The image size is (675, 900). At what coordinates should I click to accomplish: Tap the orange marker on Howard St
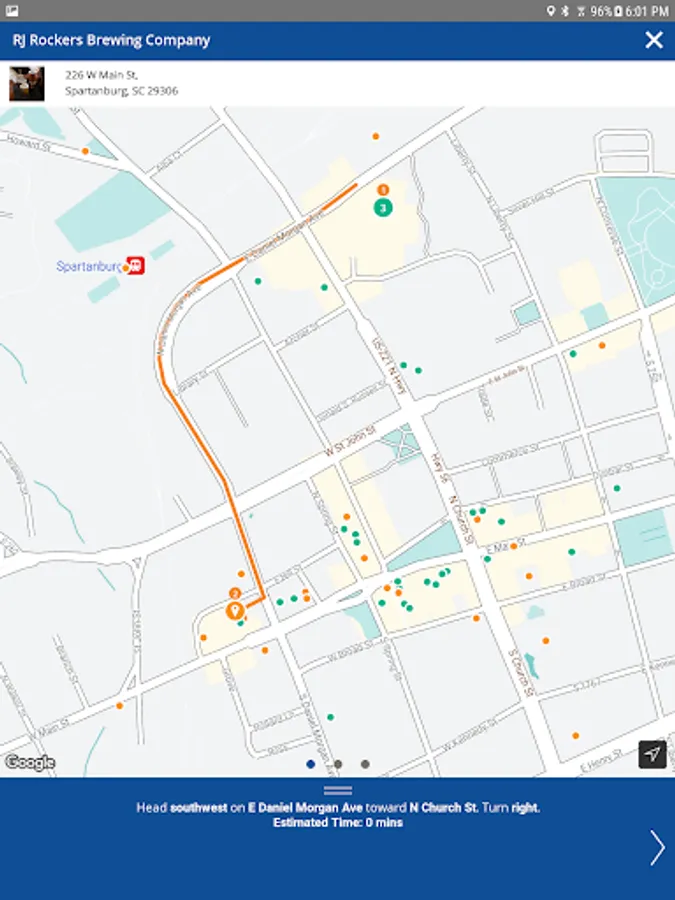point(85,151)
